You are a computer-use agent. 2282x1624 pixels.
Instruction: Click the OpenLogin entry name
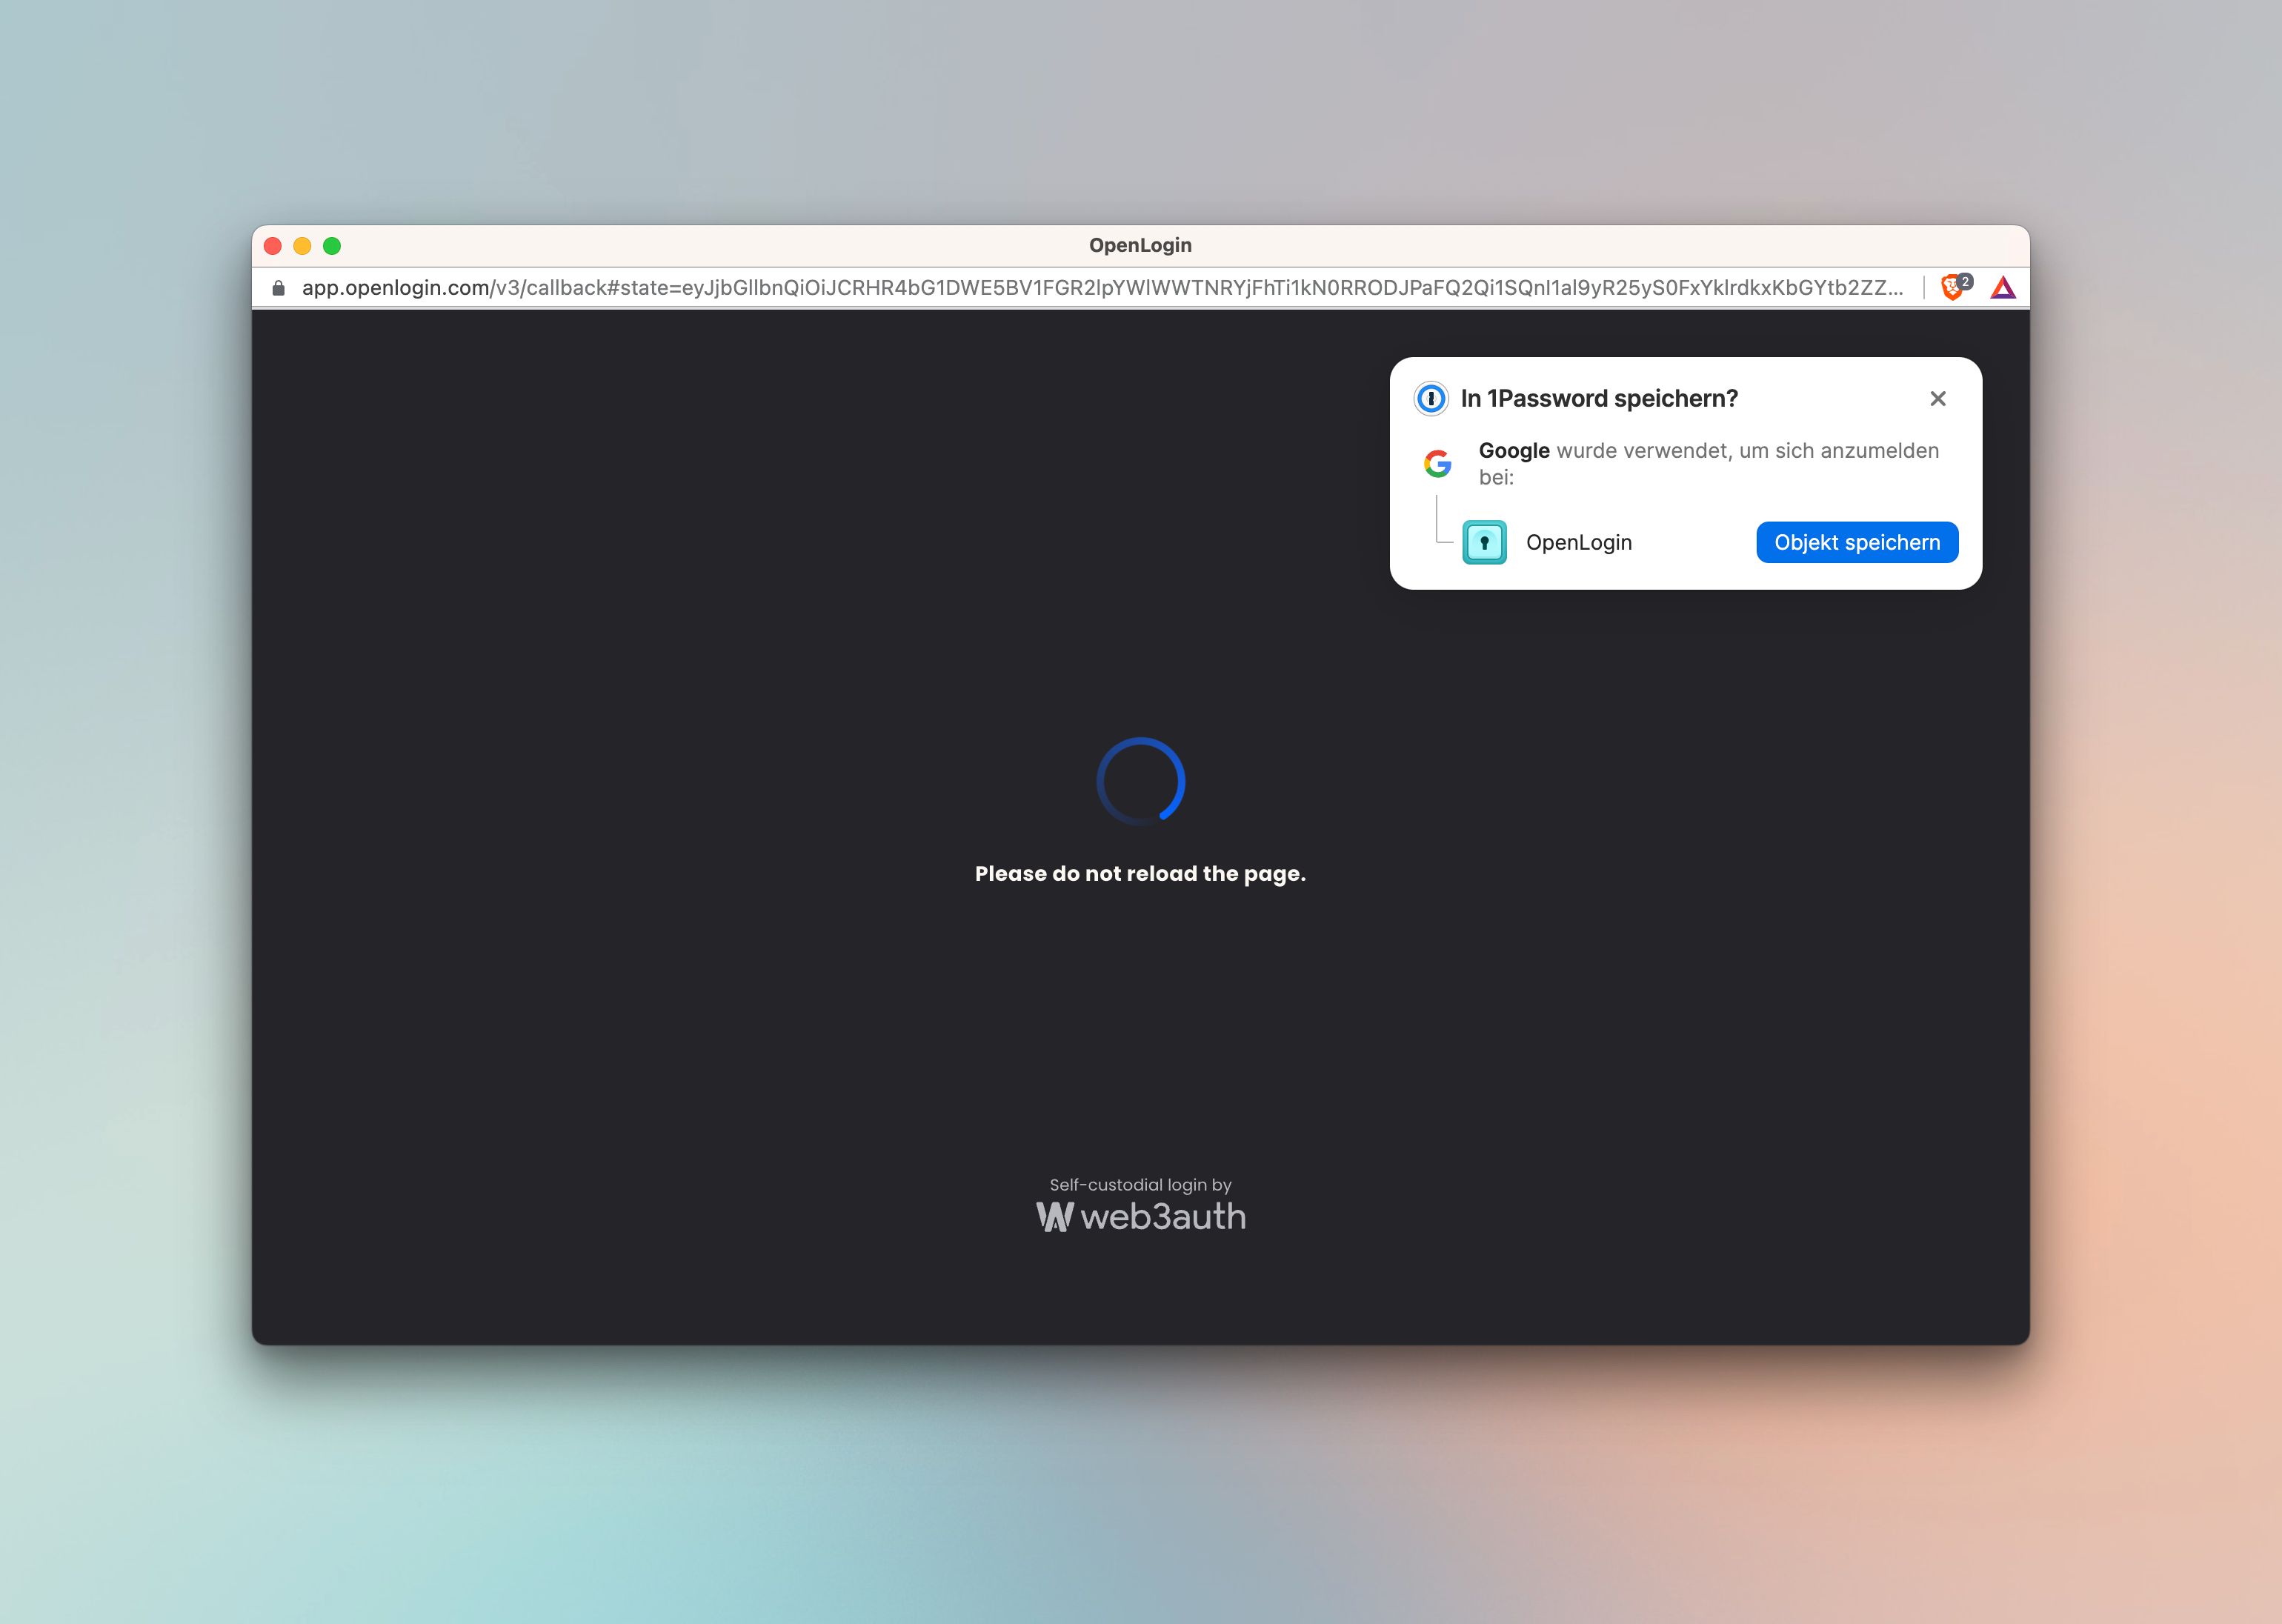click(x=1578, y=542)
